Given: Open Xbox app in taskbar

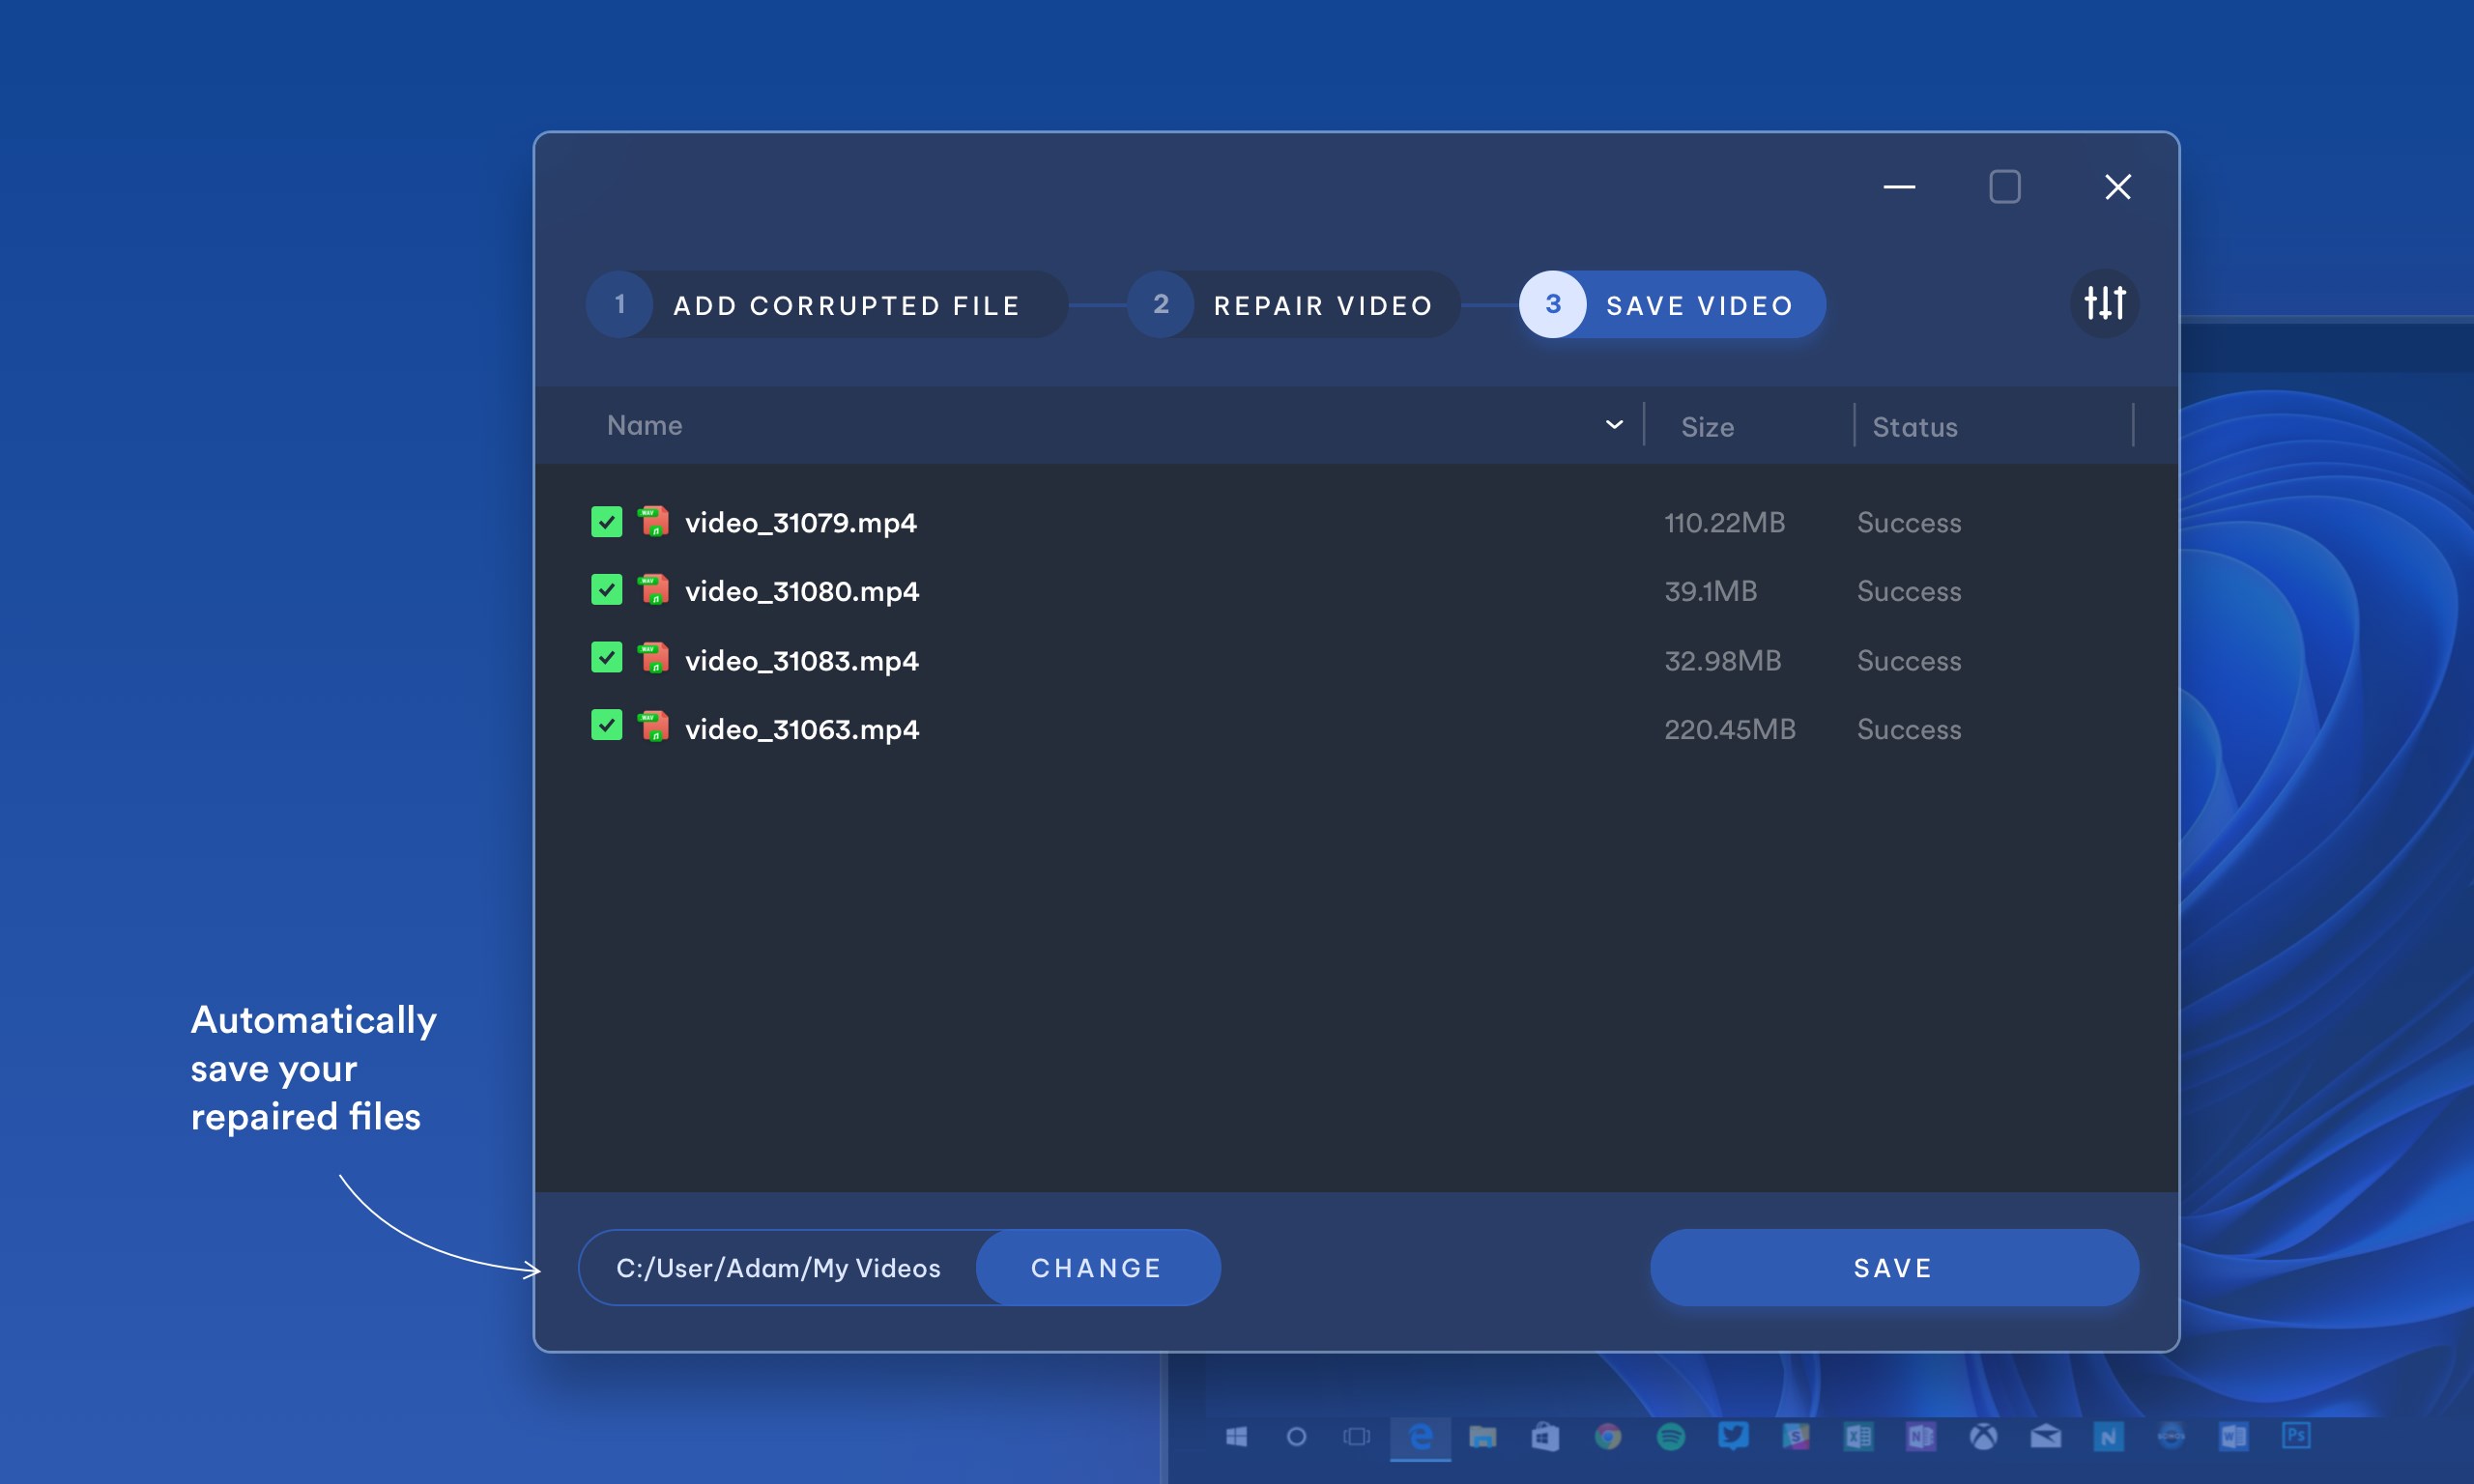Looking at the screenshot, I should 1983,1437.
